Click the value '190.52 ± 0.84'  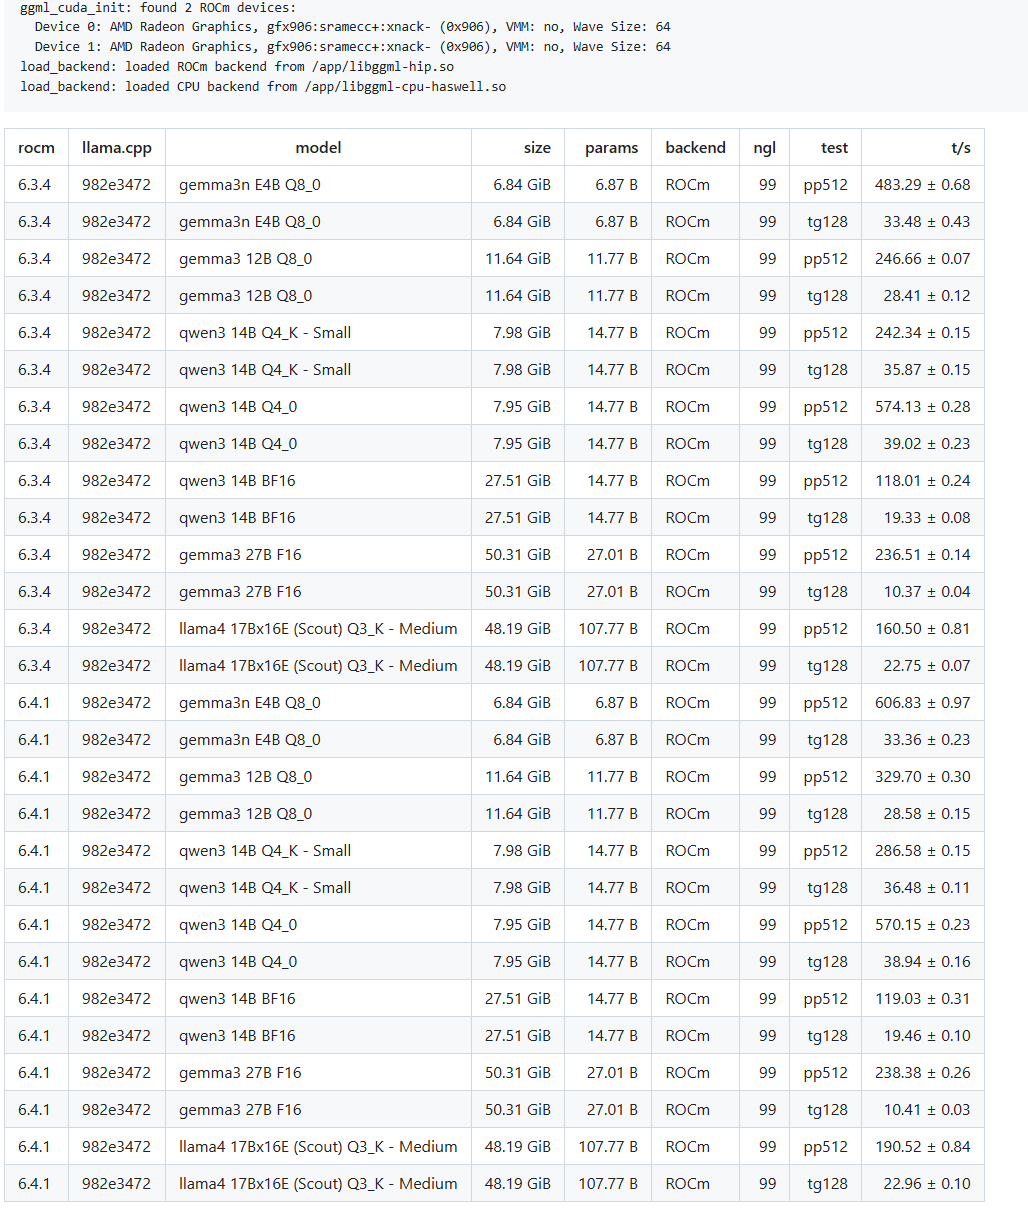922,1147
